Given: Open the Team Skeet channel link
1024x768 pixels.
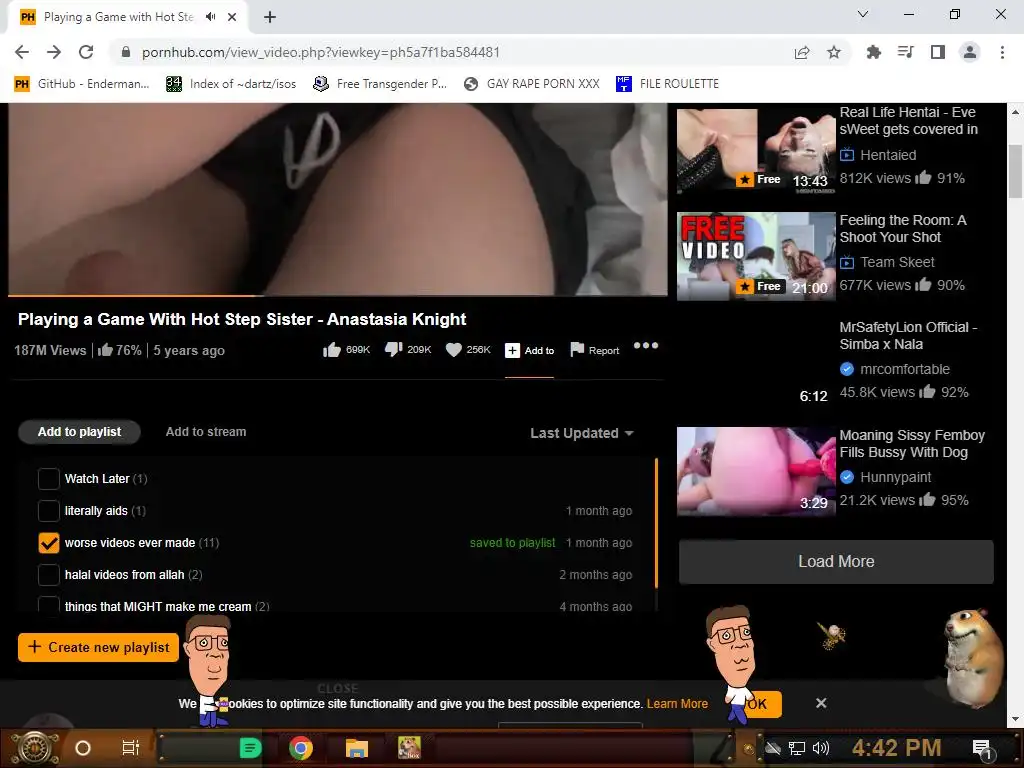Looking at the screenshot, I should click(897, 262).
